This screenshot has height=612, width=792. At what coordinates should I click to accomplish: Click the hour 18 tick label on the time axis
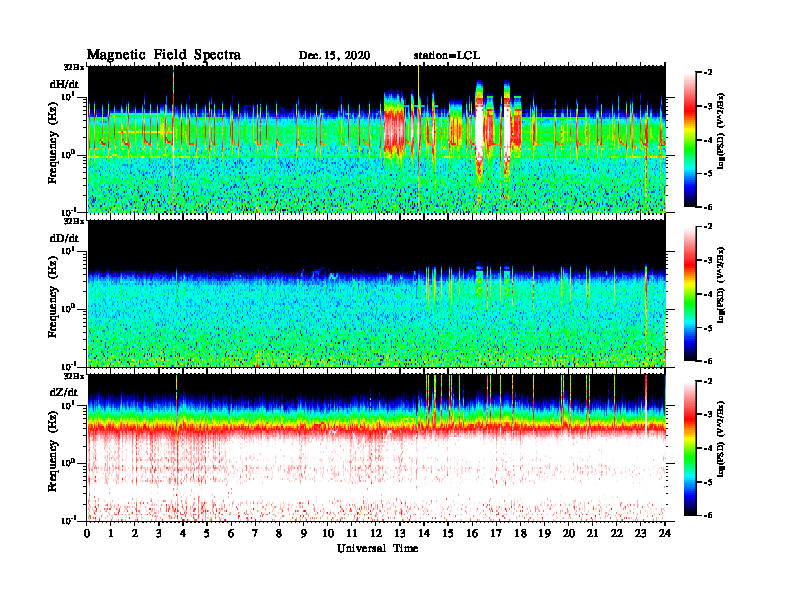click(x=520, y=534)
